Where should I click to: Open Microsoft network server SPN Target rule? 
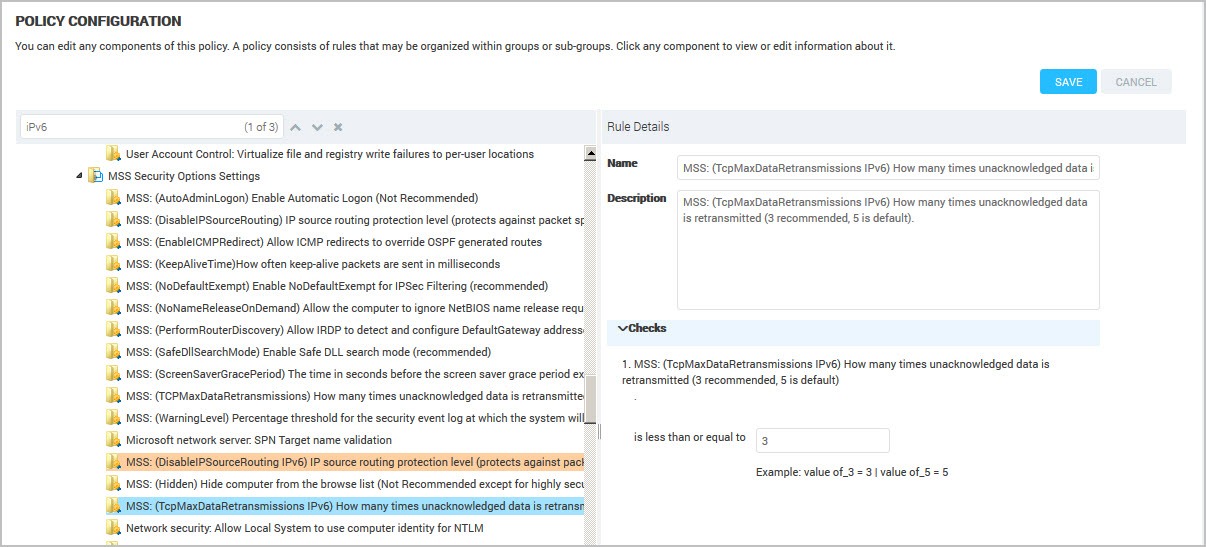[x=258, y=440]
